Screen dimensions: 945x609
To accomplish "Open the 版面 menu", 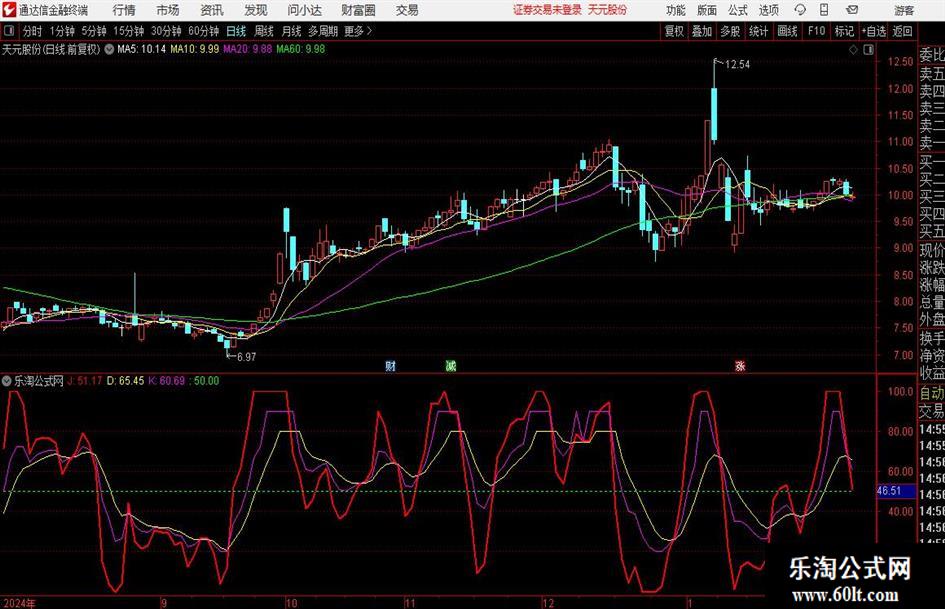I will pyautogui.click(x=706, y=10).
